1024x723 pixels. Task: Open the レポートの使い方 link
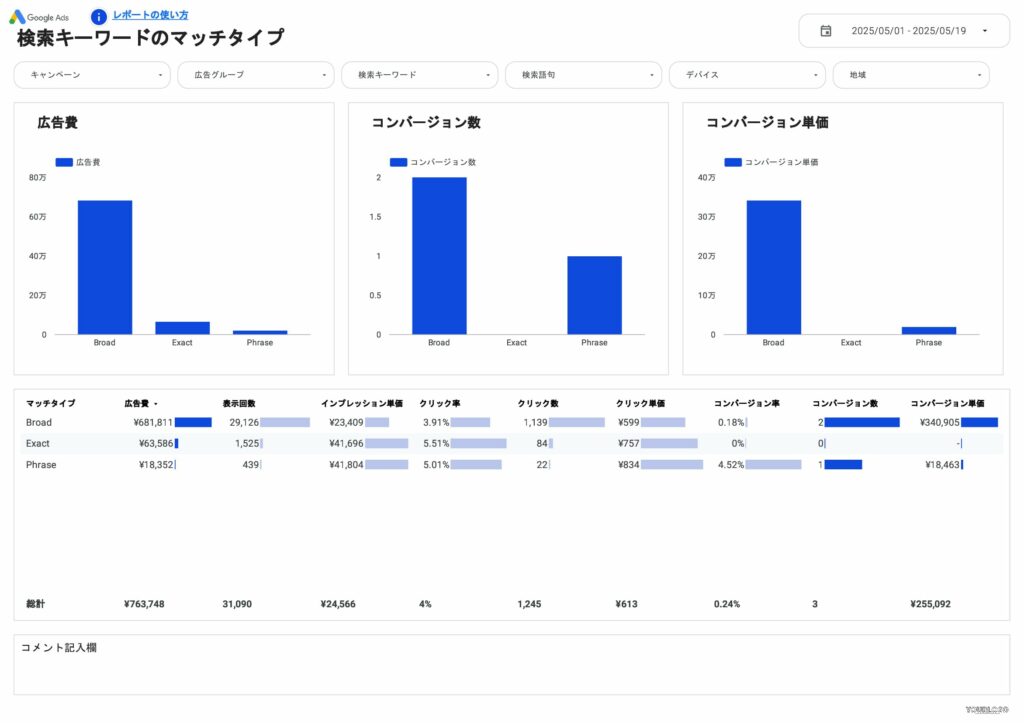pyautogui.click(x=148, y=16)
